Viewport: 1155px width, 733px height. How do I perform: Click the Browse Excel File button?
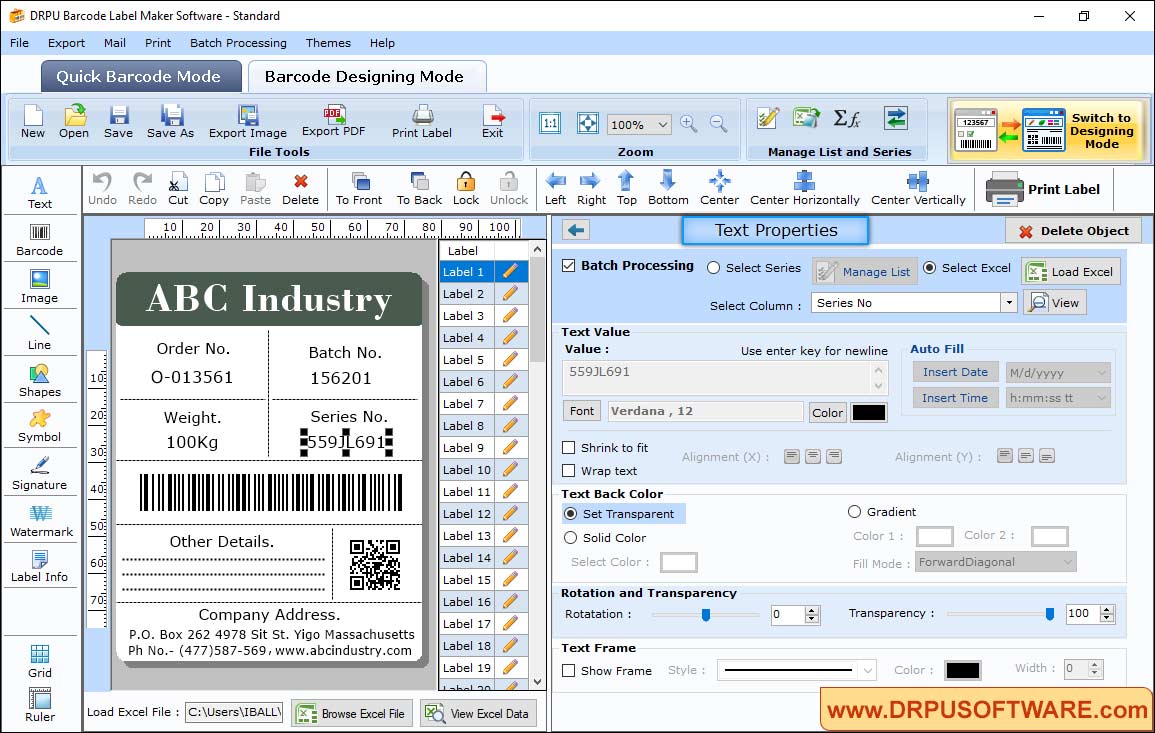[351, 713]
